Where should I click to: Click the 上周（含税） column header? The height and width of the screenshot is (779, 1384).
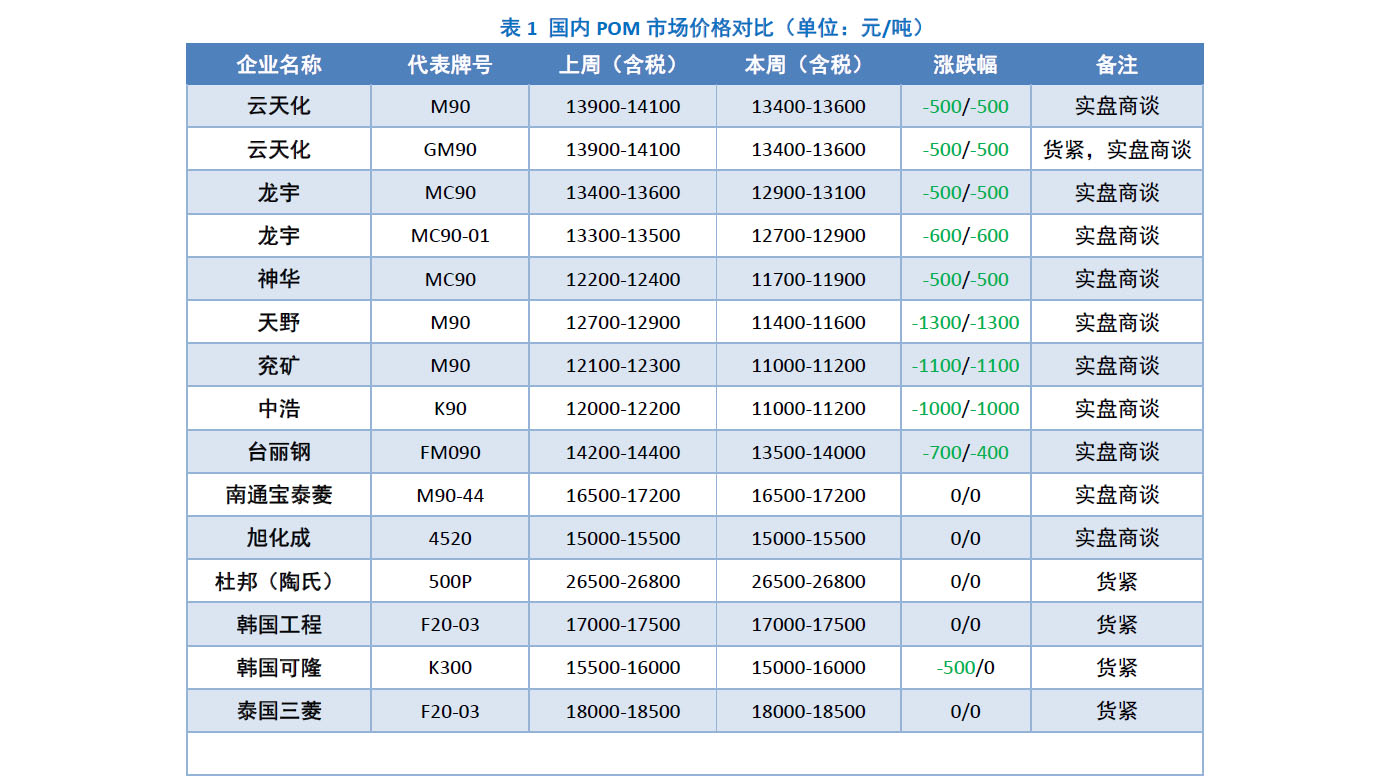(623, 65)
